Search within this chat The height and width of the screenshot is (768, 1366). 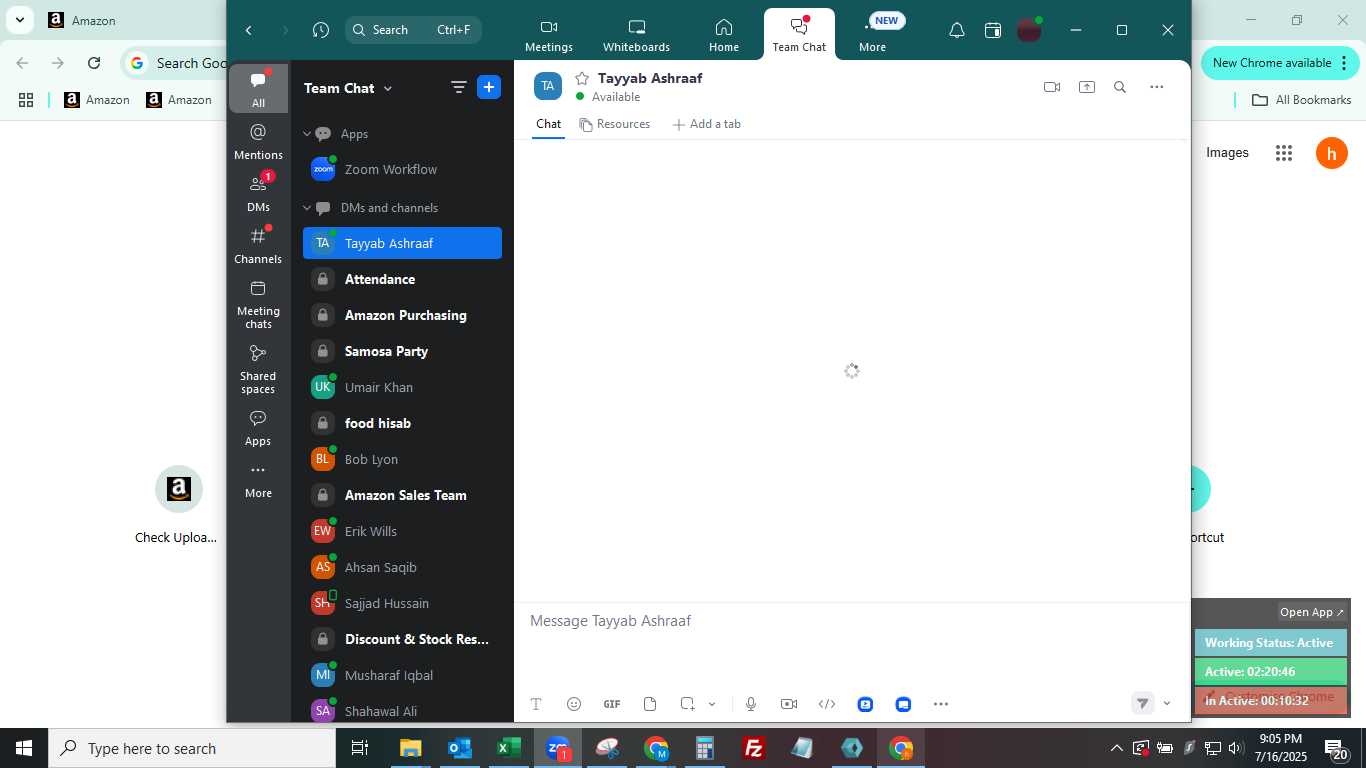[1120, 87]
